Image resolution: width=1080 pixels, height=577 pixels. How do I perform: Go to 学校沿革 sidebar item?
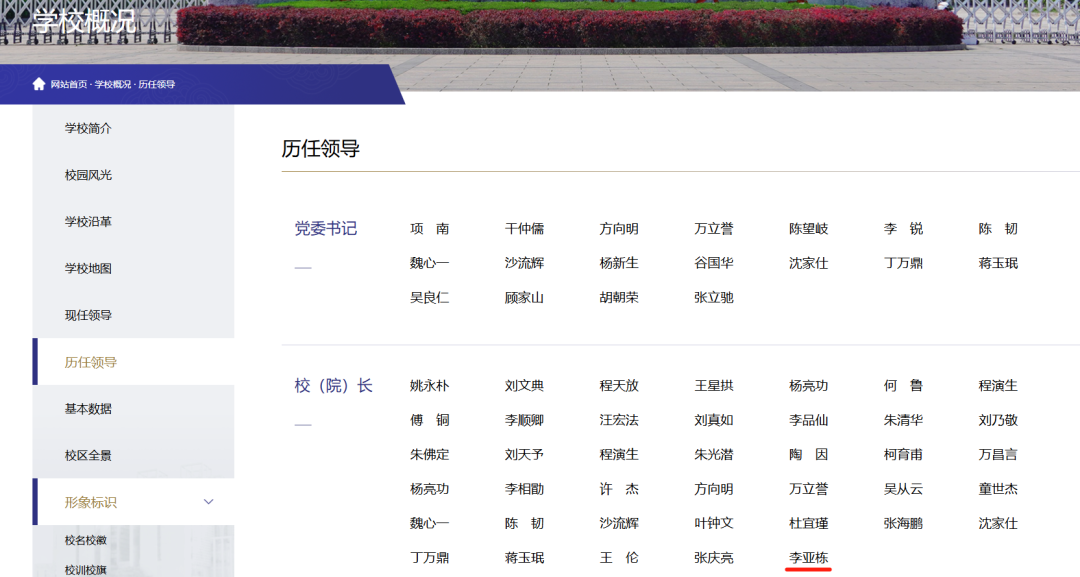pyautogui.click(x=88, y=222)
